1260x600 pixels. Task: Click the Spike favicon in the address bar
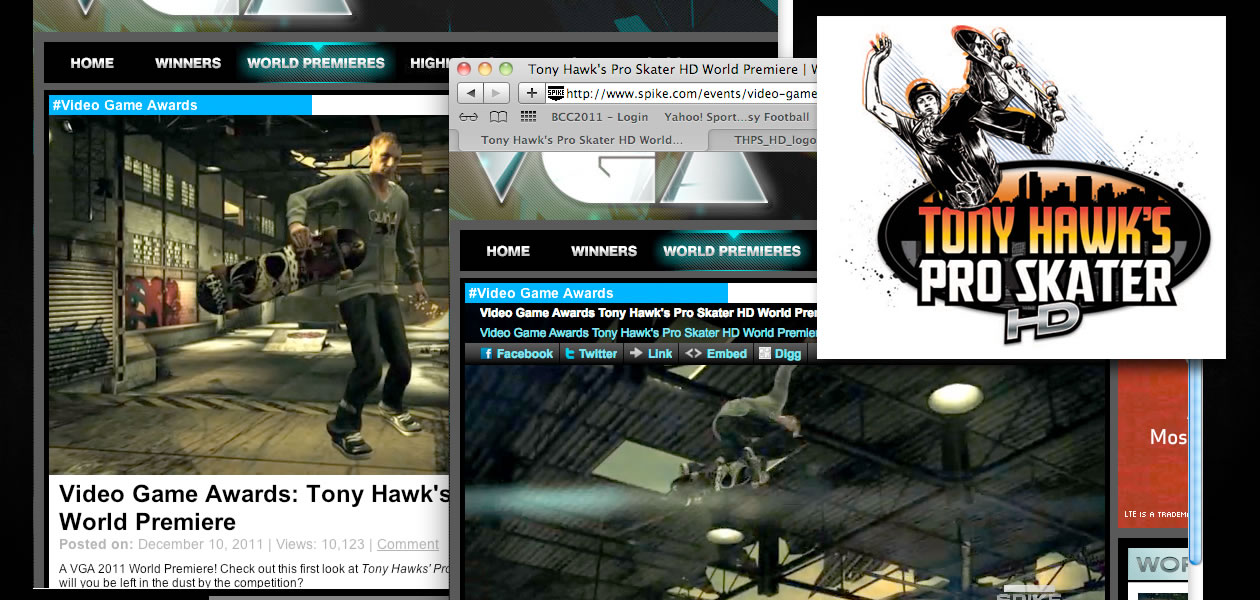555,93
